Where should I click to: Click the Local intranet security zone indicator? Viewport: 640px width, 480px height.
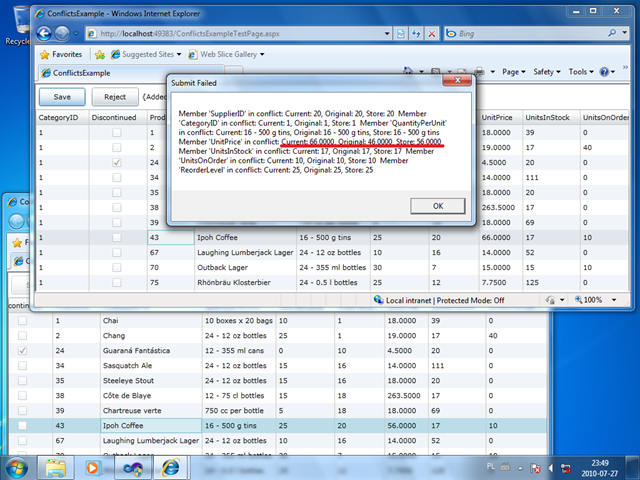[439, 300]
